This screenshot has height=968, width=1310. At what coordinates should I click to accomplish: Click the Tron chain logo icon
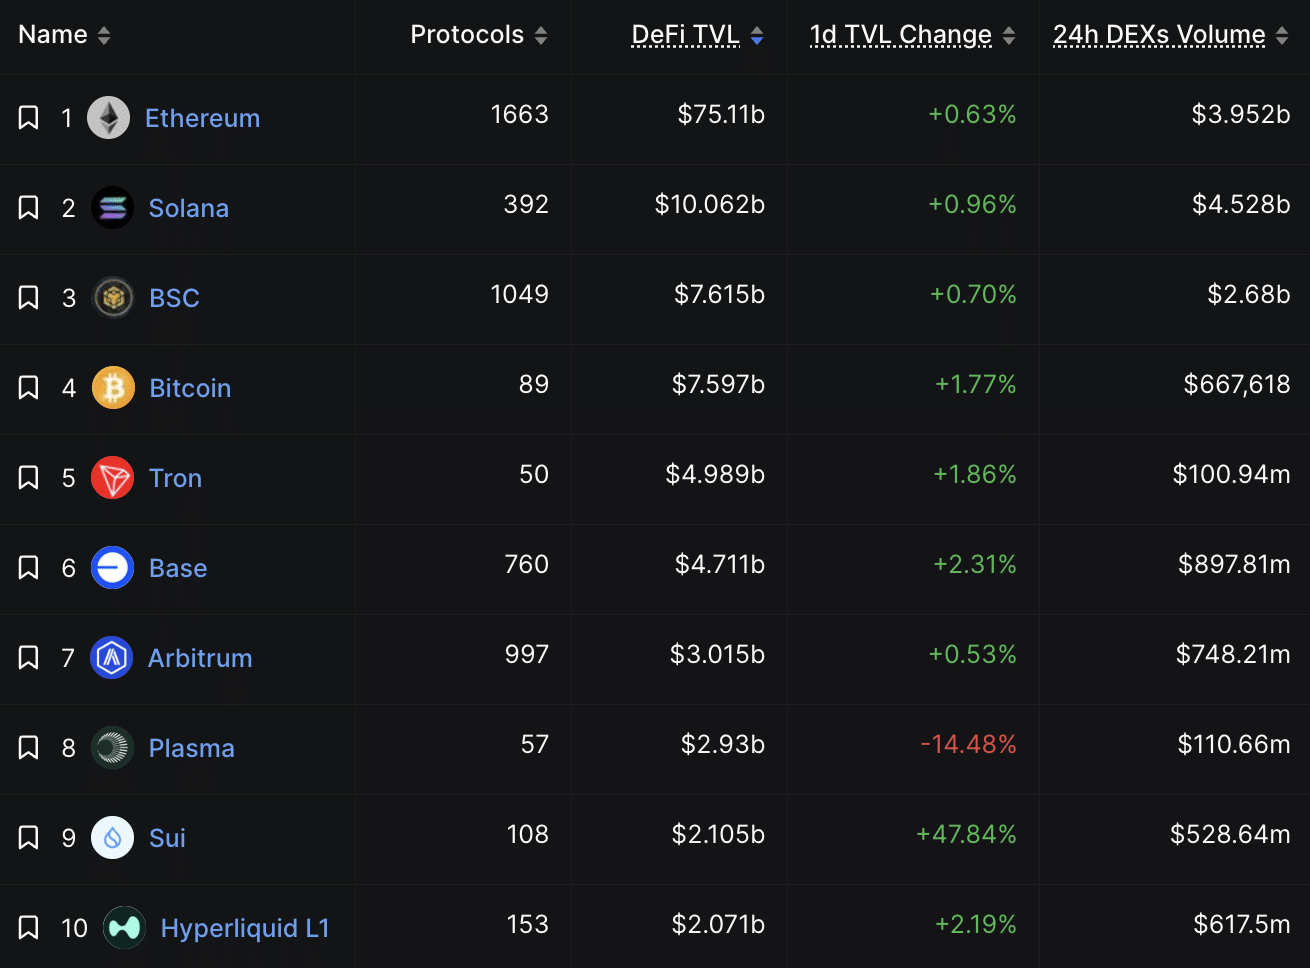point(113,478)
